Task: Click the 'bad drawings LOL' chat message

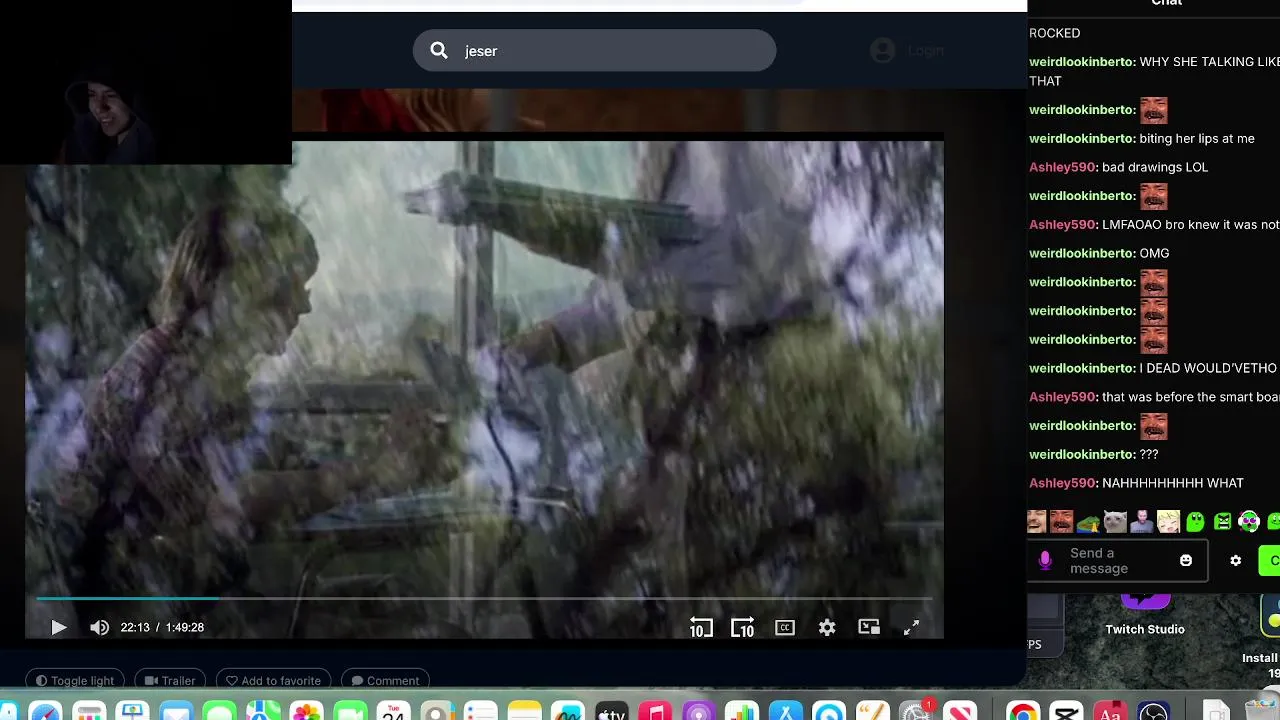Action: [1155, 167]
